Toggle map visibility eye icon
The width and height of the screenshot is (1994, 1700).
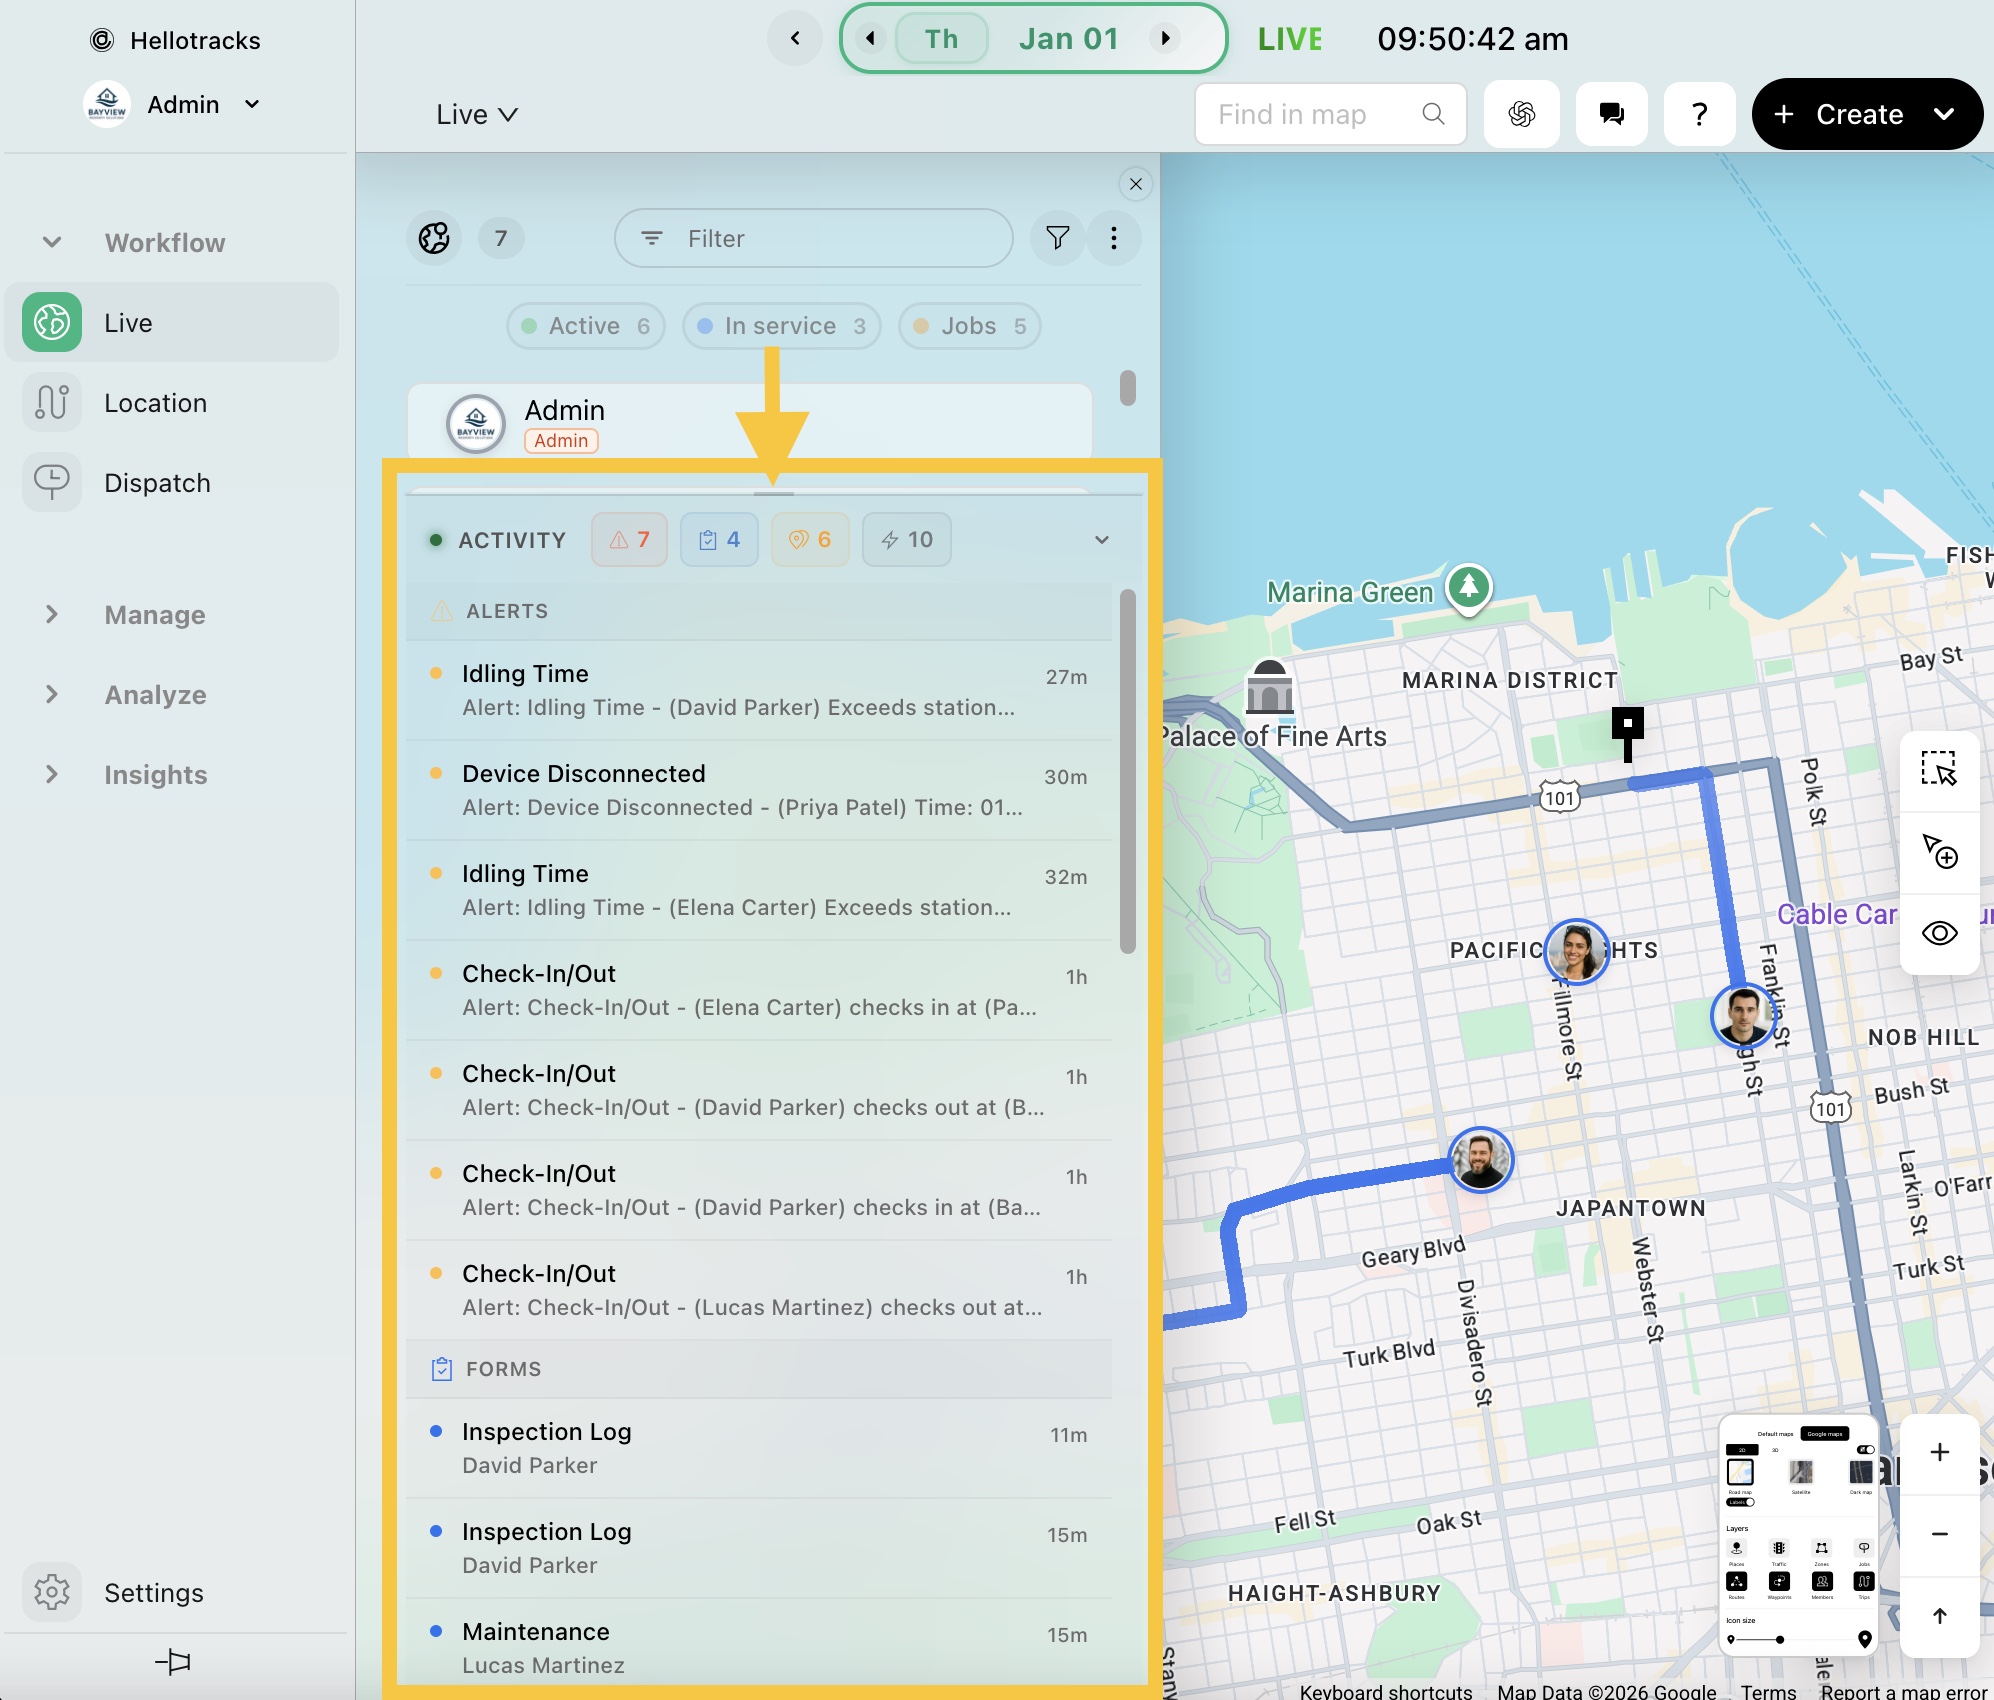(x=1938, y=933)
